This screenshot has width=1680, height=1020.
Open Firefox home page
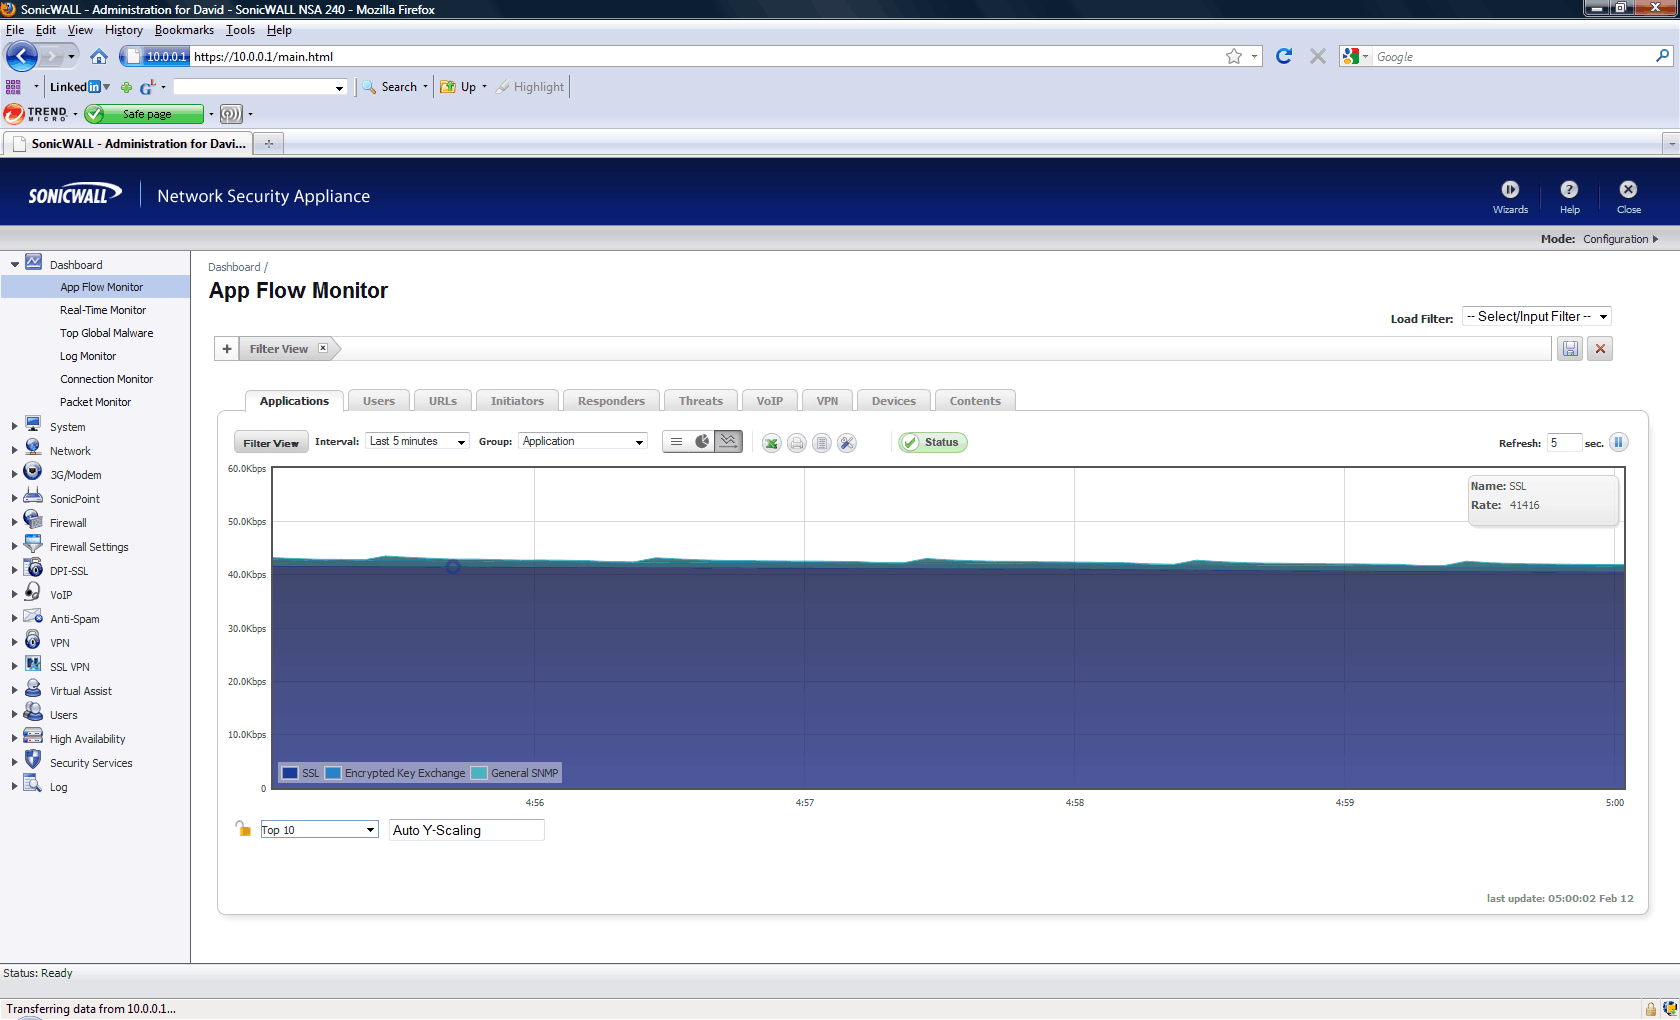(x=98, y=57)
